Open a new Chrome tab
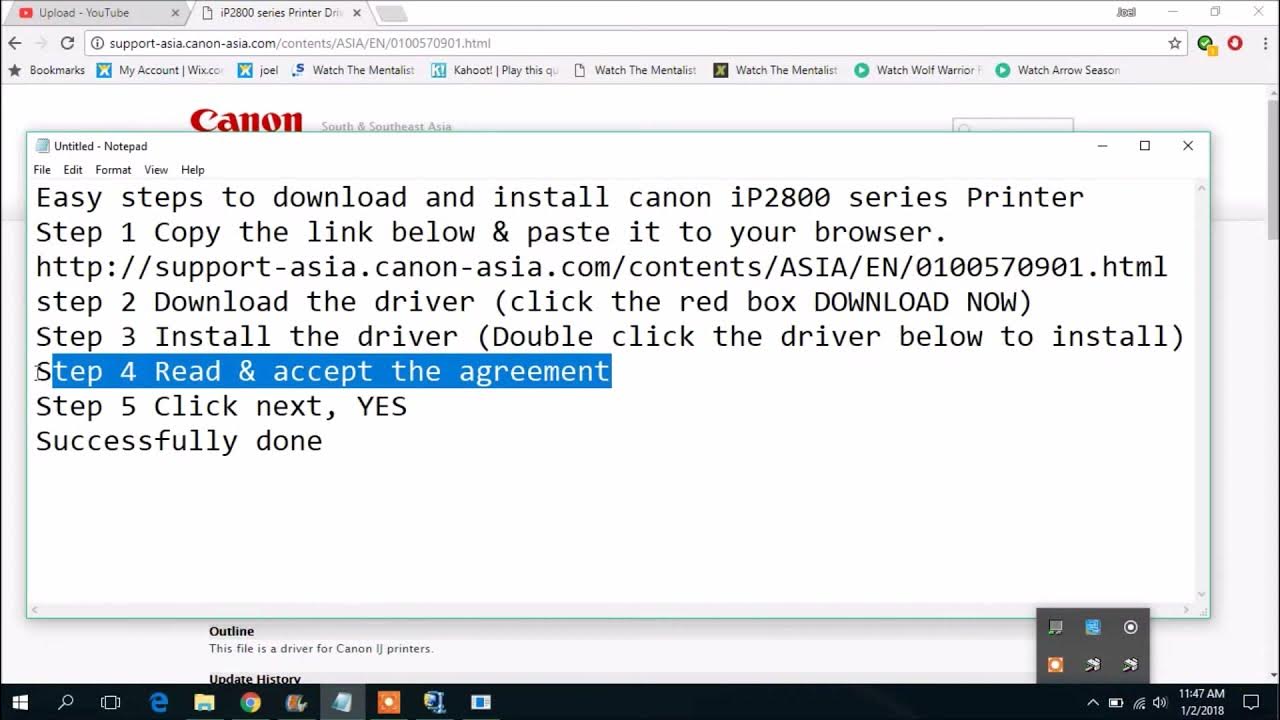1280x720 pixels. coord(390,14)
